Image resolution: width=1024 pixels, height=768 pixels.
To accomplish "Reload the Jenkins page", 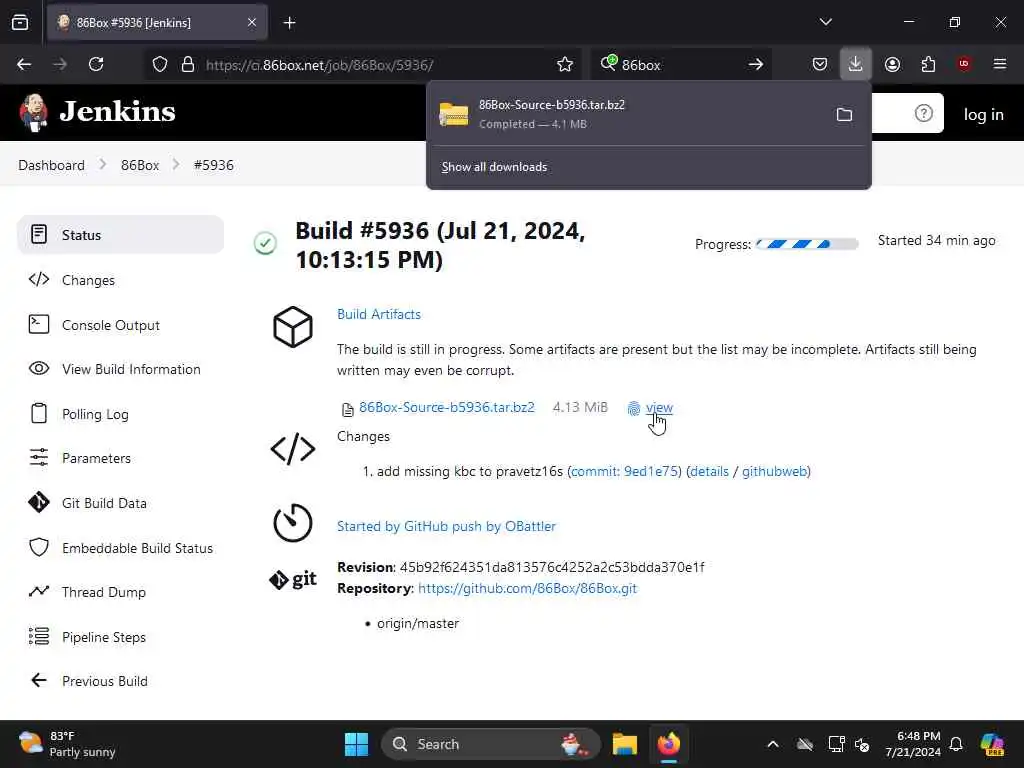I will point(96,64).
